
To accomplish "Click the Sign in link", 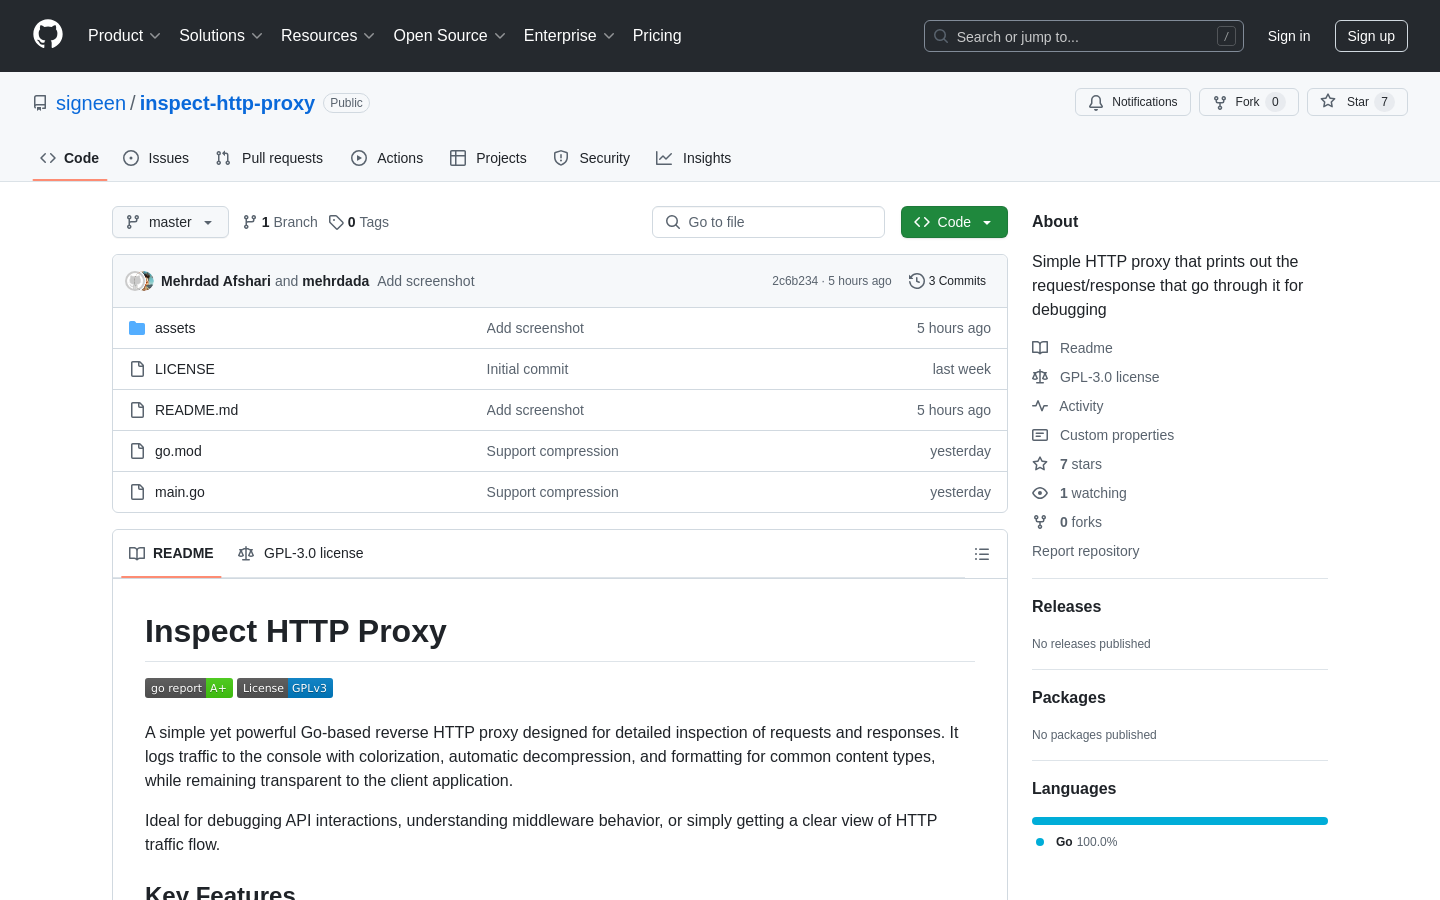I will (1289, 36).
